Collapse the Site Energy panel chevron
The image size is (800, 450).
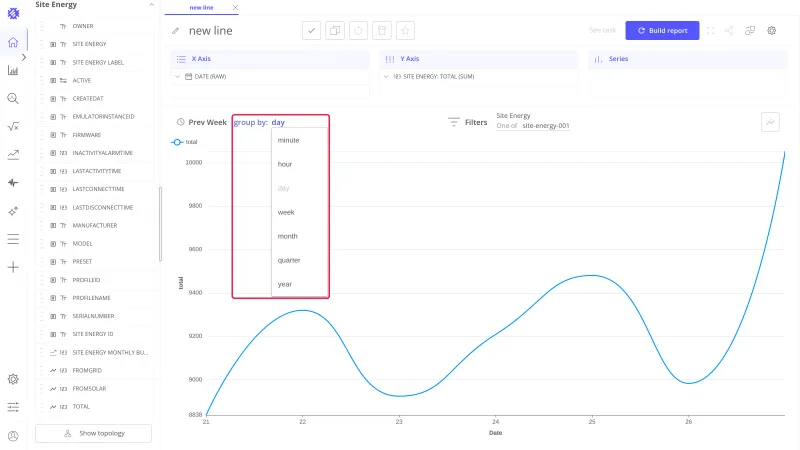point(152,5)
